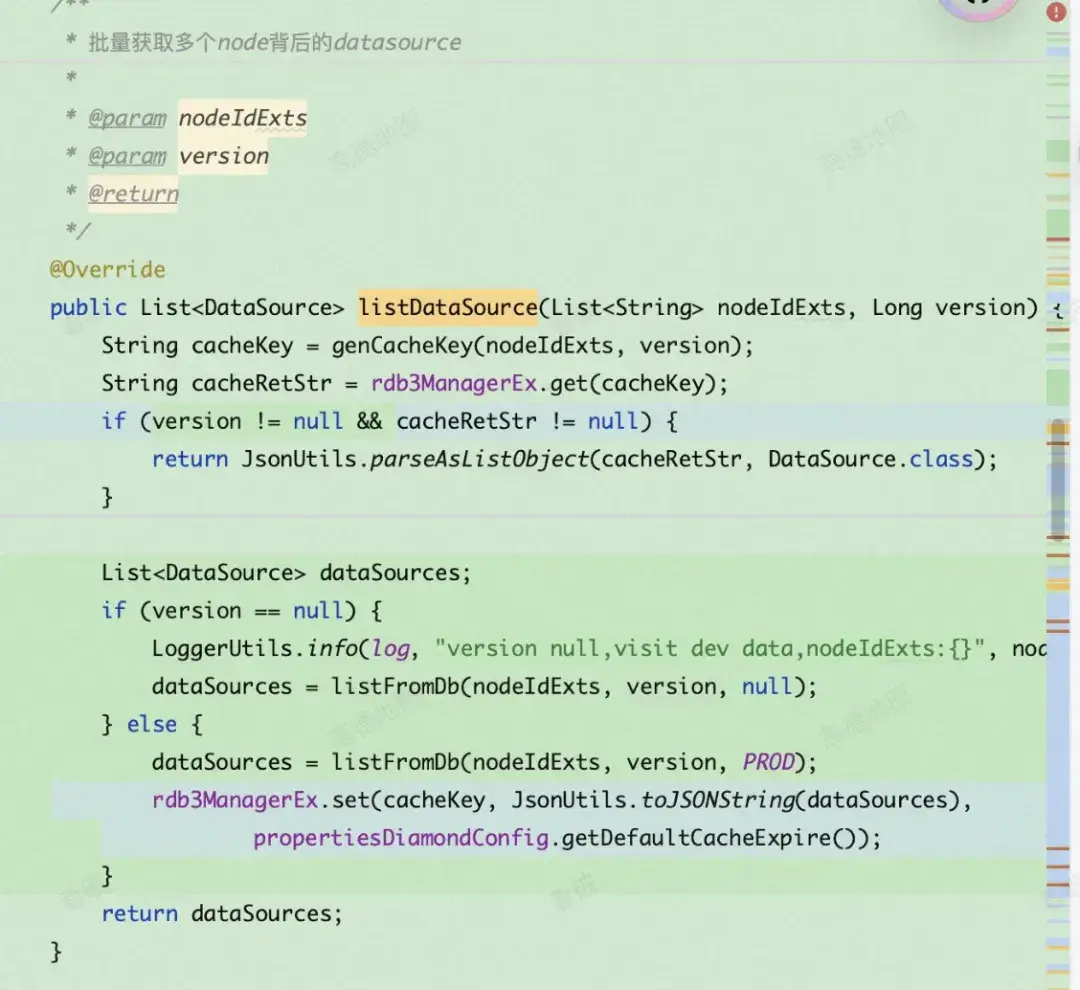
Task: Click the cacheKey variable in String cacheKey declaration
Action: click(242, 345)
